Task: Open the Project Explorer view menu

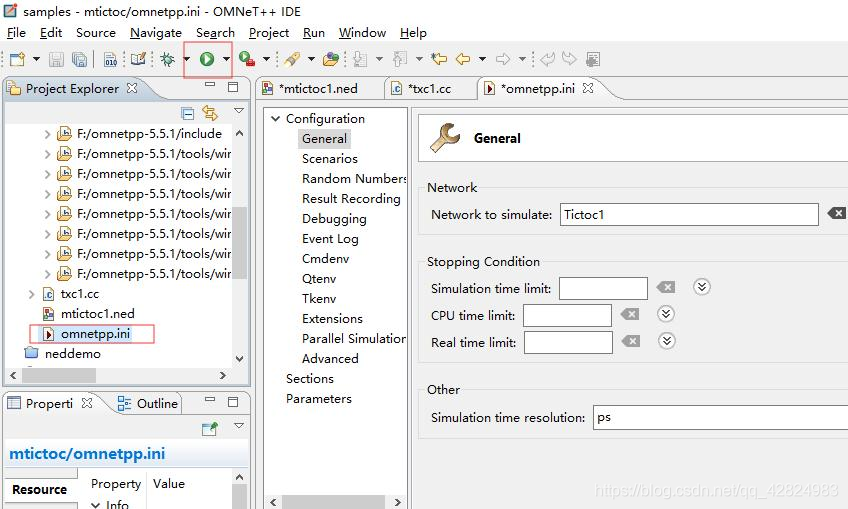Action: pyautogui.click(x=238, y=111)
